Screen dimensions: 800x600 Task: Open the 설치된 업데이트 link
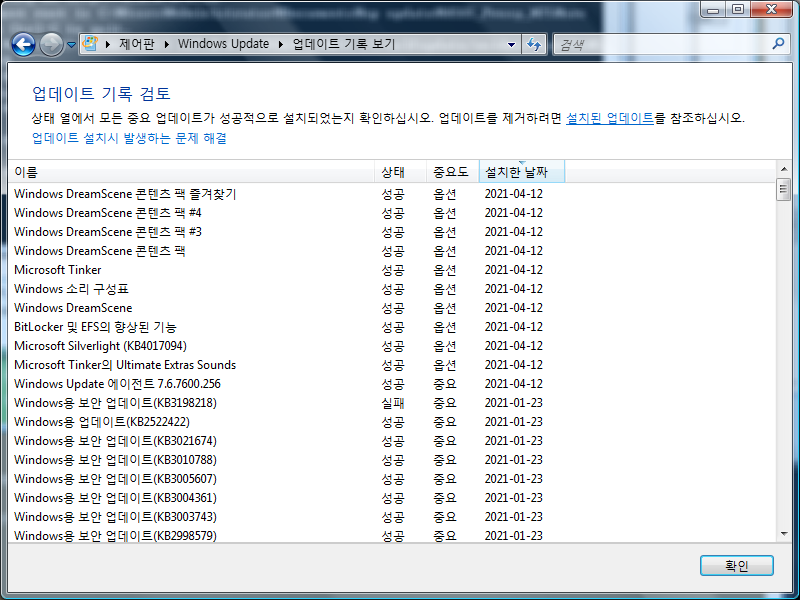610,118
